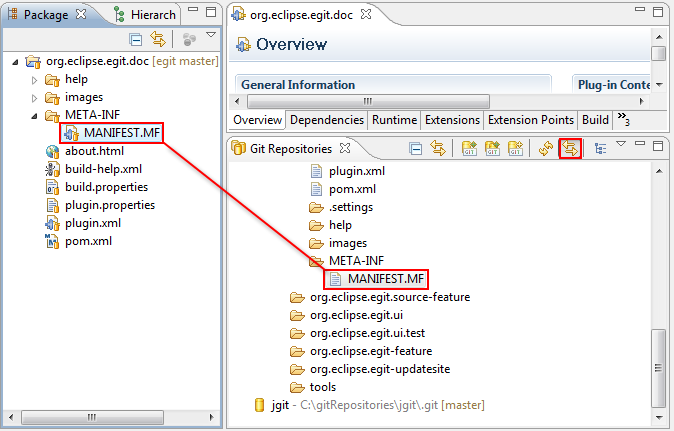This screenshot has width=674, height=431.
Task: Open the Overview page tab
Action: [257, 120]
